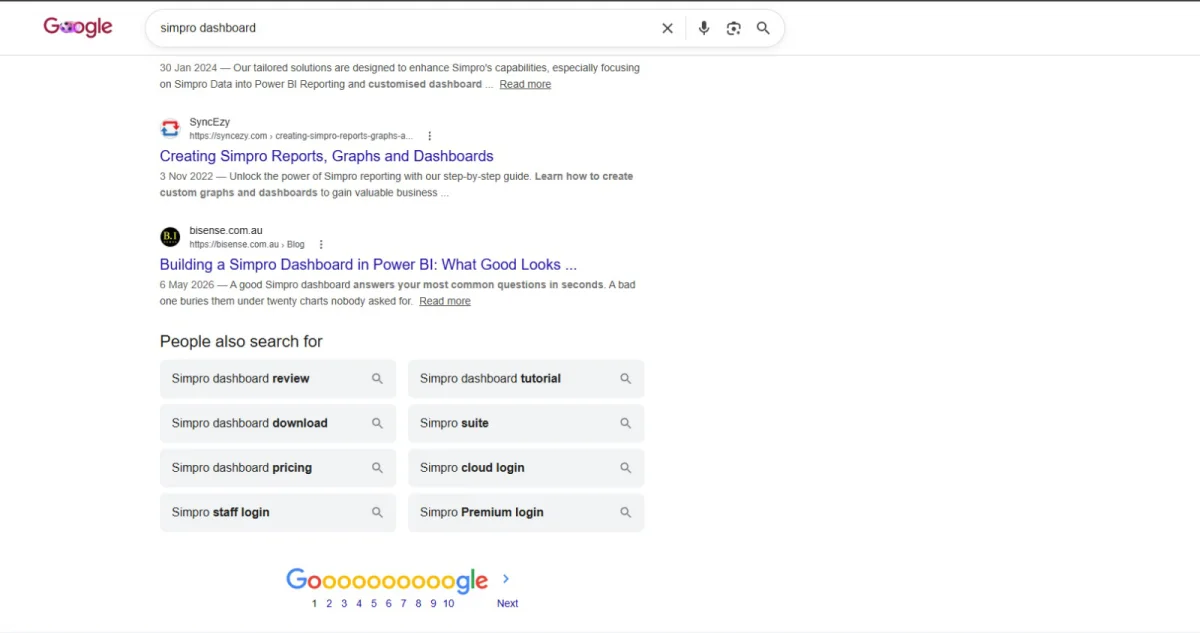Search for Simpro cloud login
Image resolution: width=1200 pixels, height=633 pixels.
tap(526, 468)
